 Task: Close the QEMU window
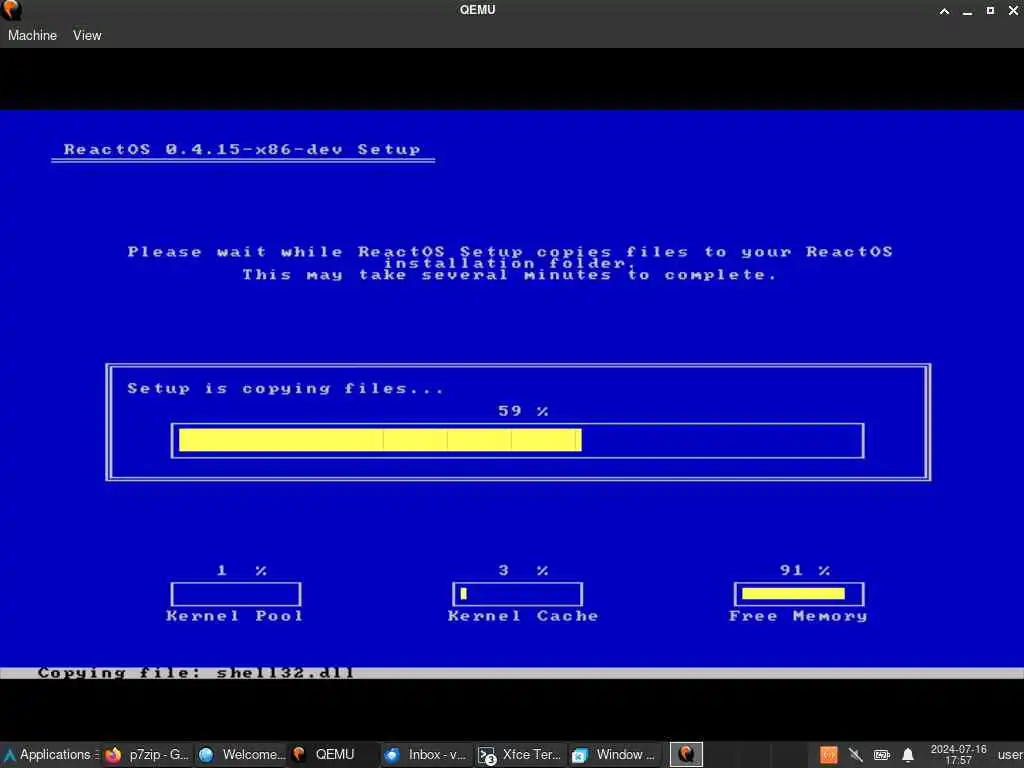[x=1013, y=10]
